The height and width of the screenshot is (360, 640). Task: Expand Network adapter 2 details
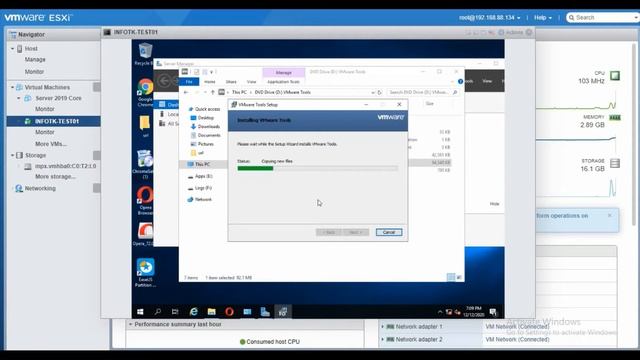[x=382, y=340]
